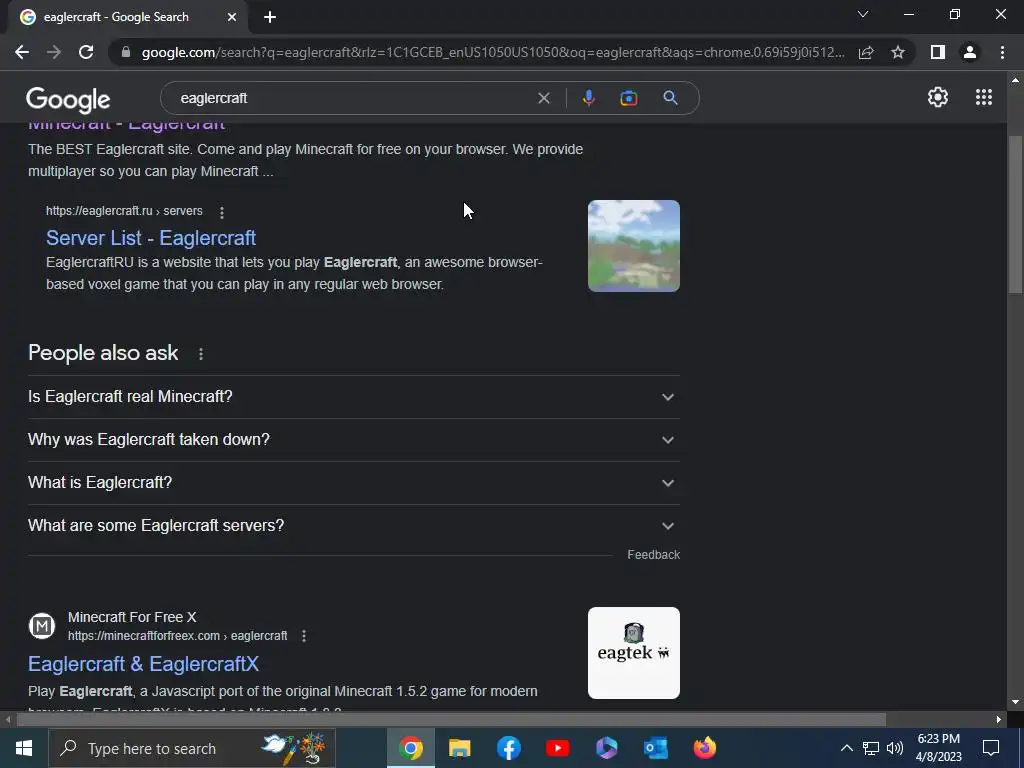The image size is (1024, 768).
Task: Click the scroll right arrow on horizontal scrollbar
Action: (999, 720)
